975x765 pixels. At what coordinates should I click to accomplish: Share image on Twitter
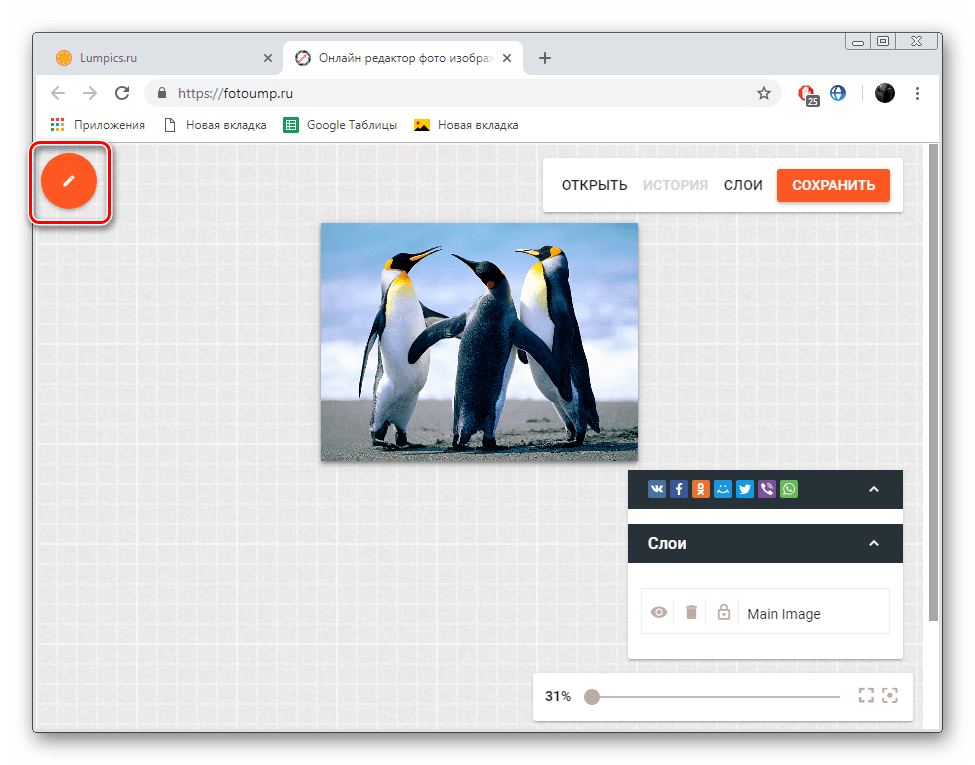[x=745, y=489]
